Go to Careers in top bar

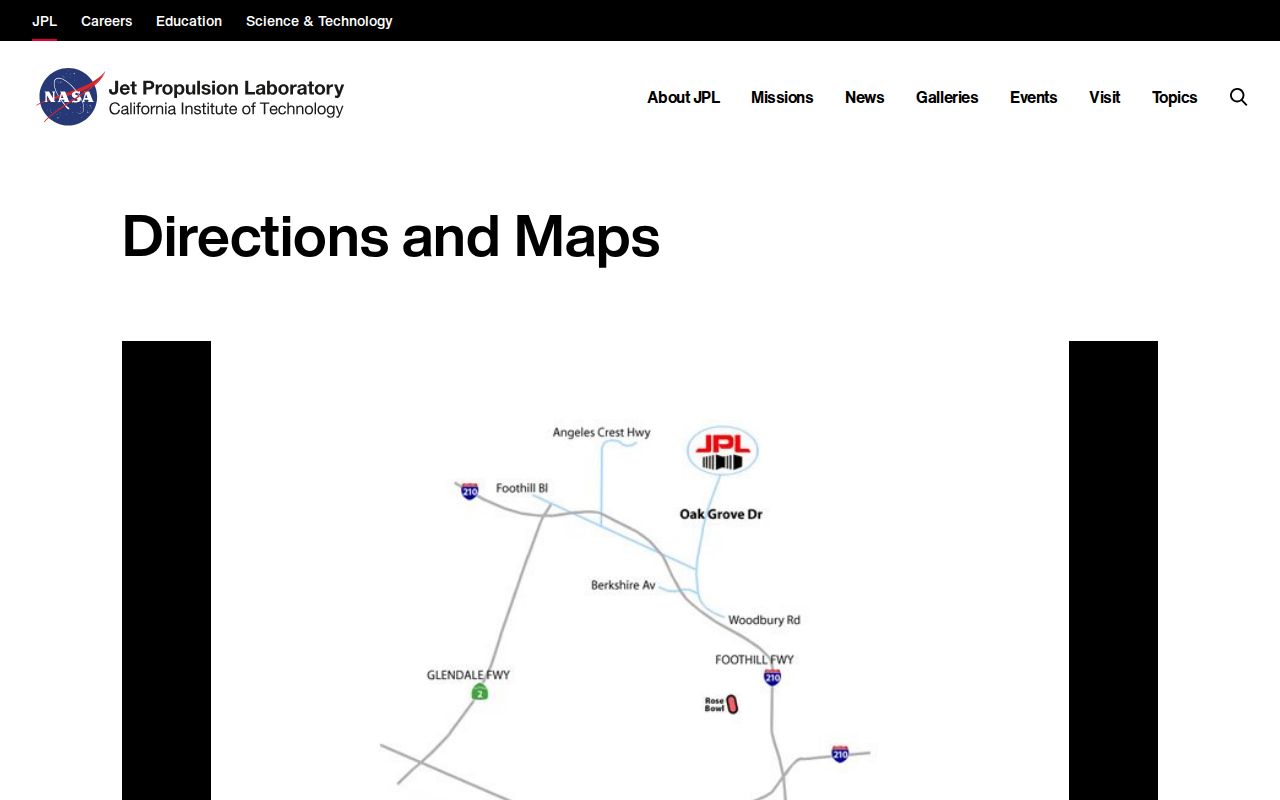point(106,21)
